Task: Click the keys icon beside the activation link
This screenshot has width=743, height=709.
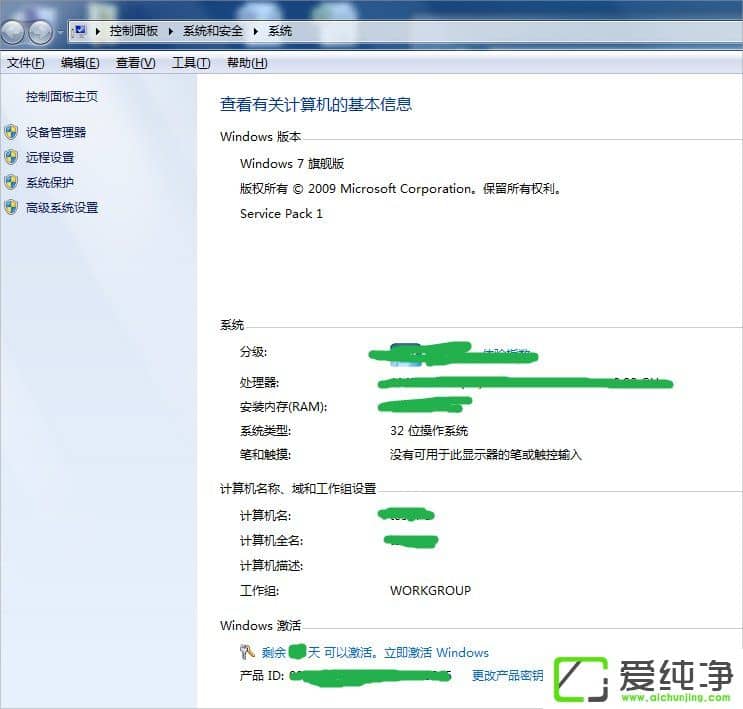Action: (x=248, y=652)
